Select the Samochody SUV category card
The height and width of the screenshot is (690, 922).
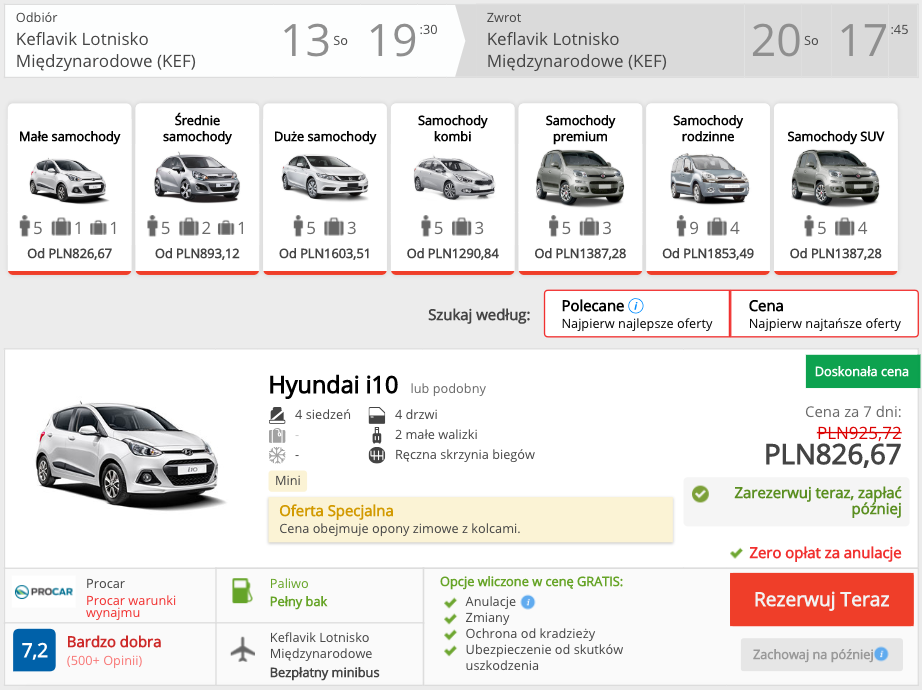836,189
